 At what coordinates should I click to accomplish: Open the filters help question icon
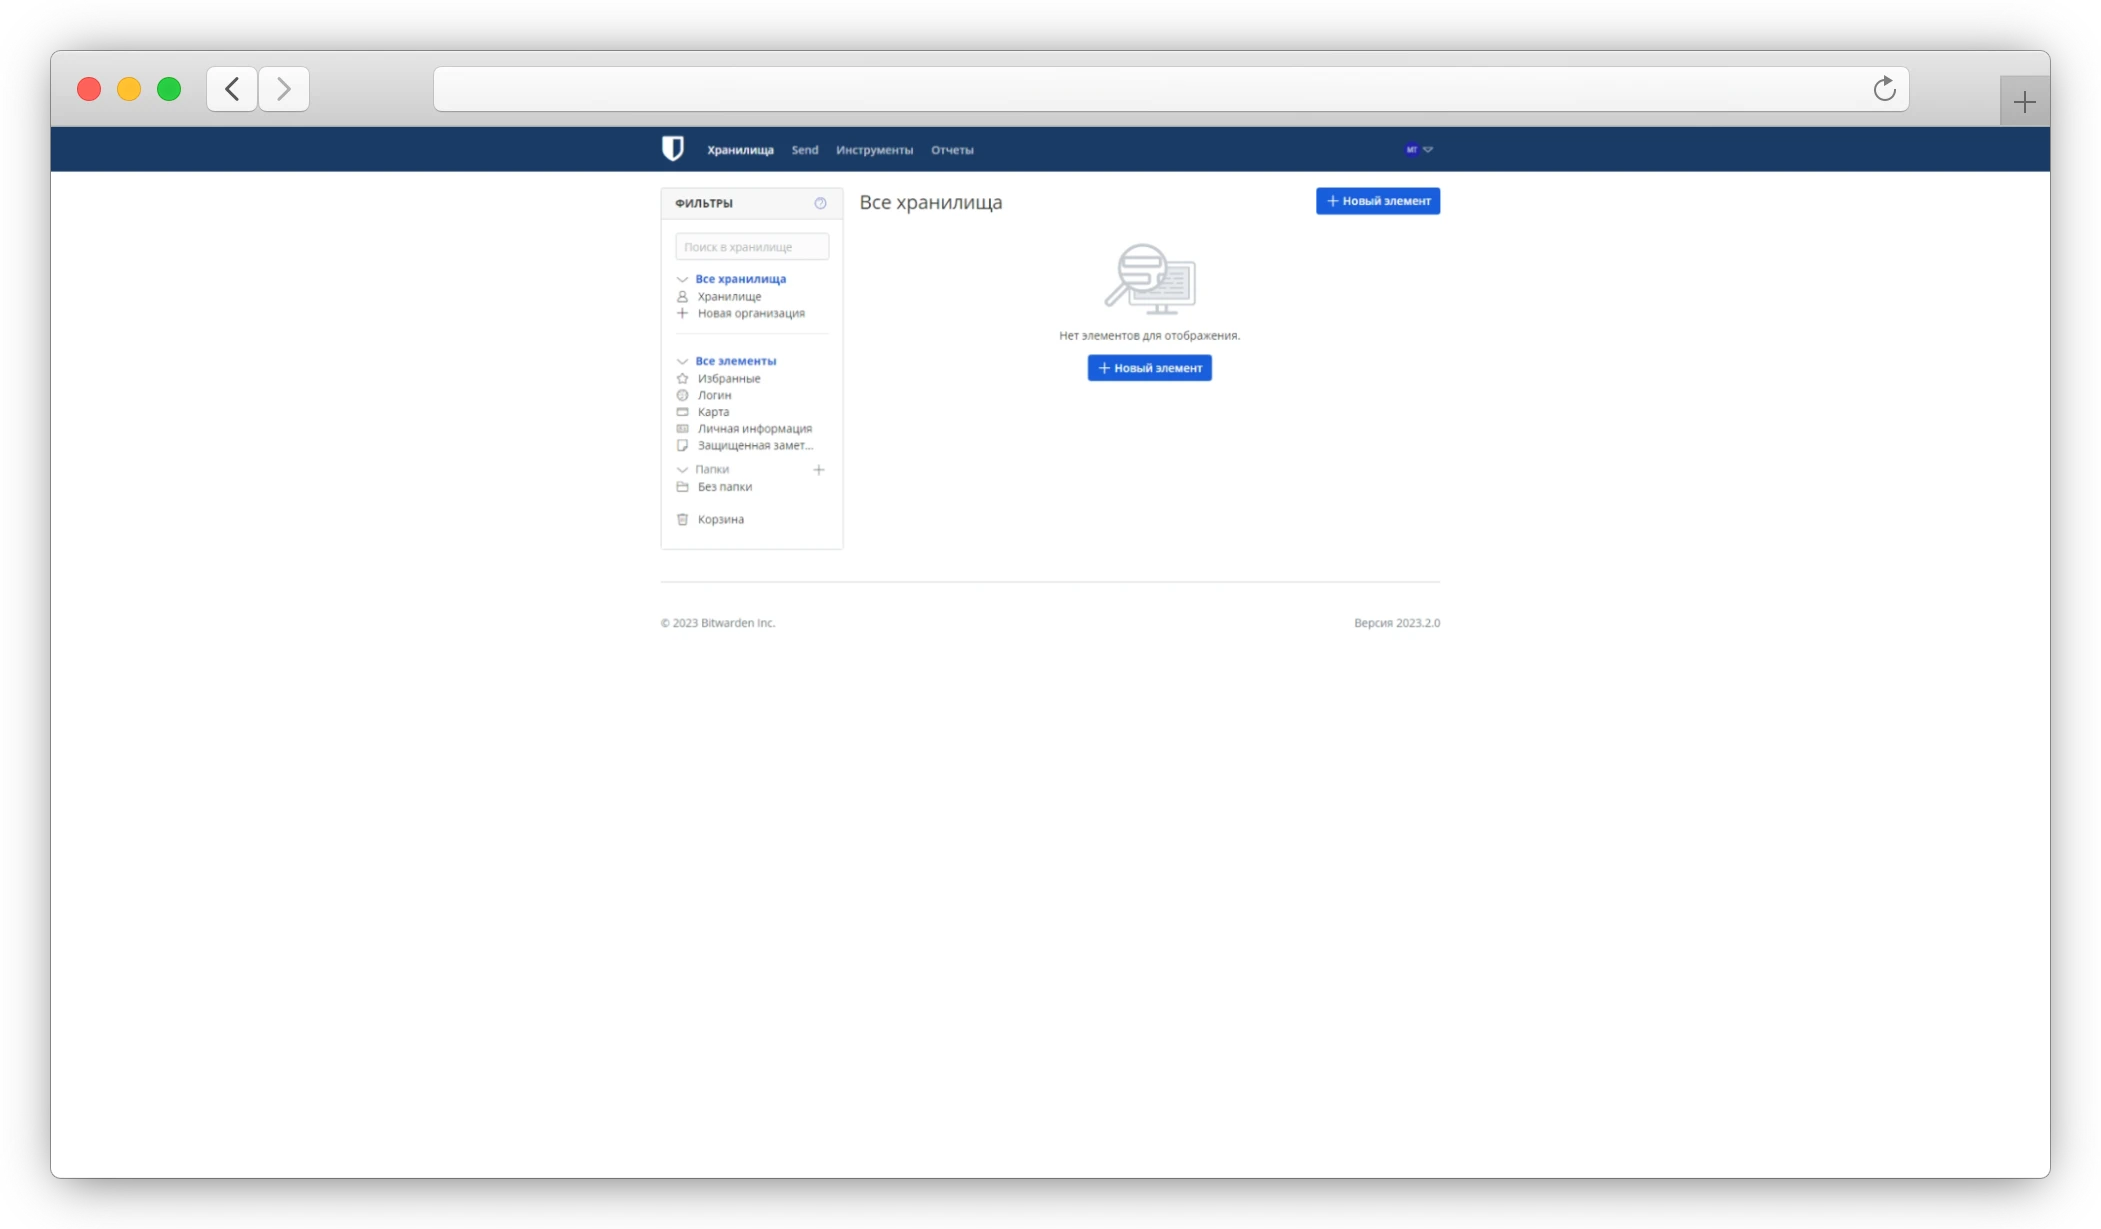point(820,203)
